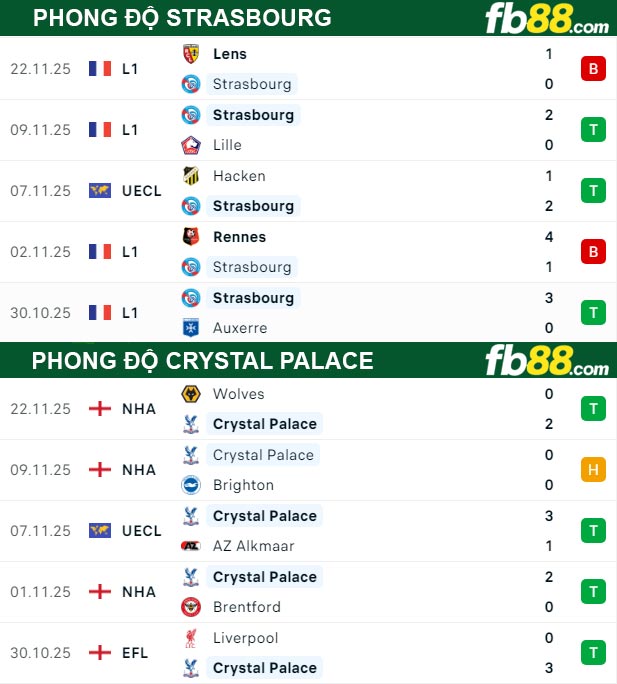
Task: Select the Auxerre team logo
Action: [x=191, y=328]
